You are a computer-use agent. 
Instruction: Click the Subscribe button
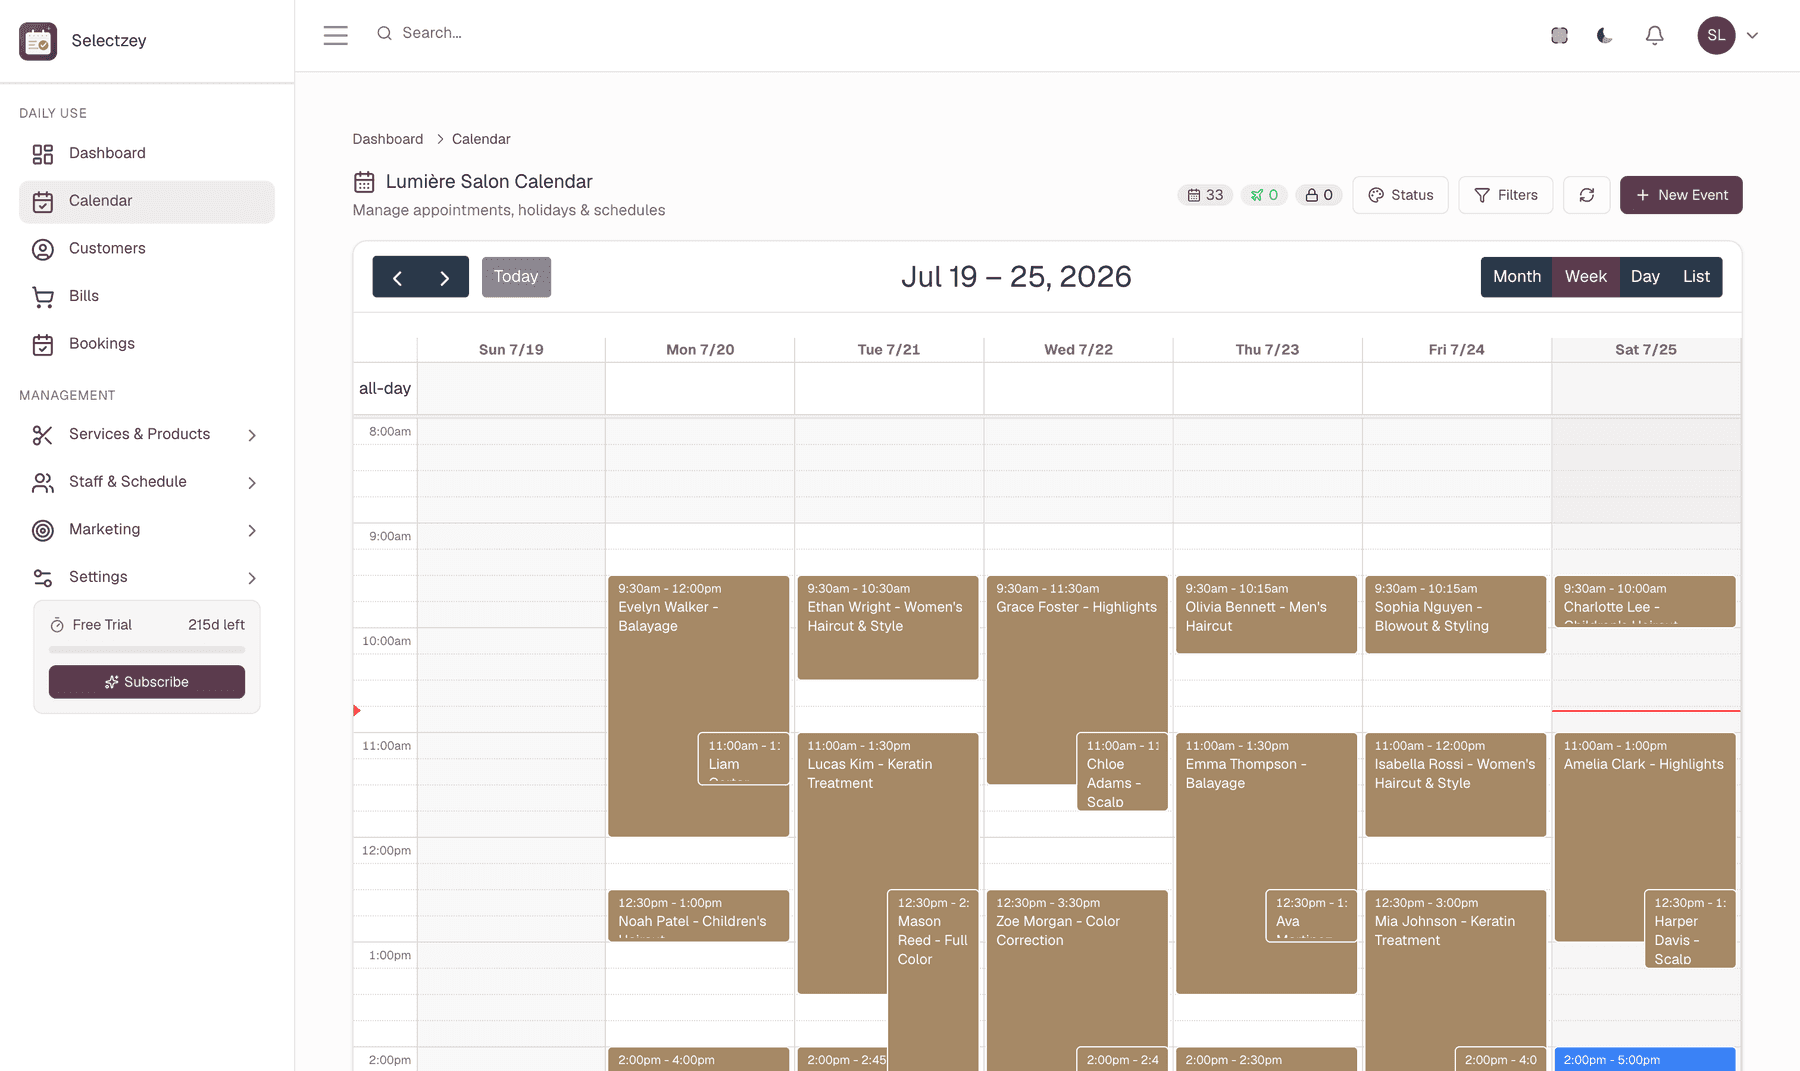[x=147, y=682]
